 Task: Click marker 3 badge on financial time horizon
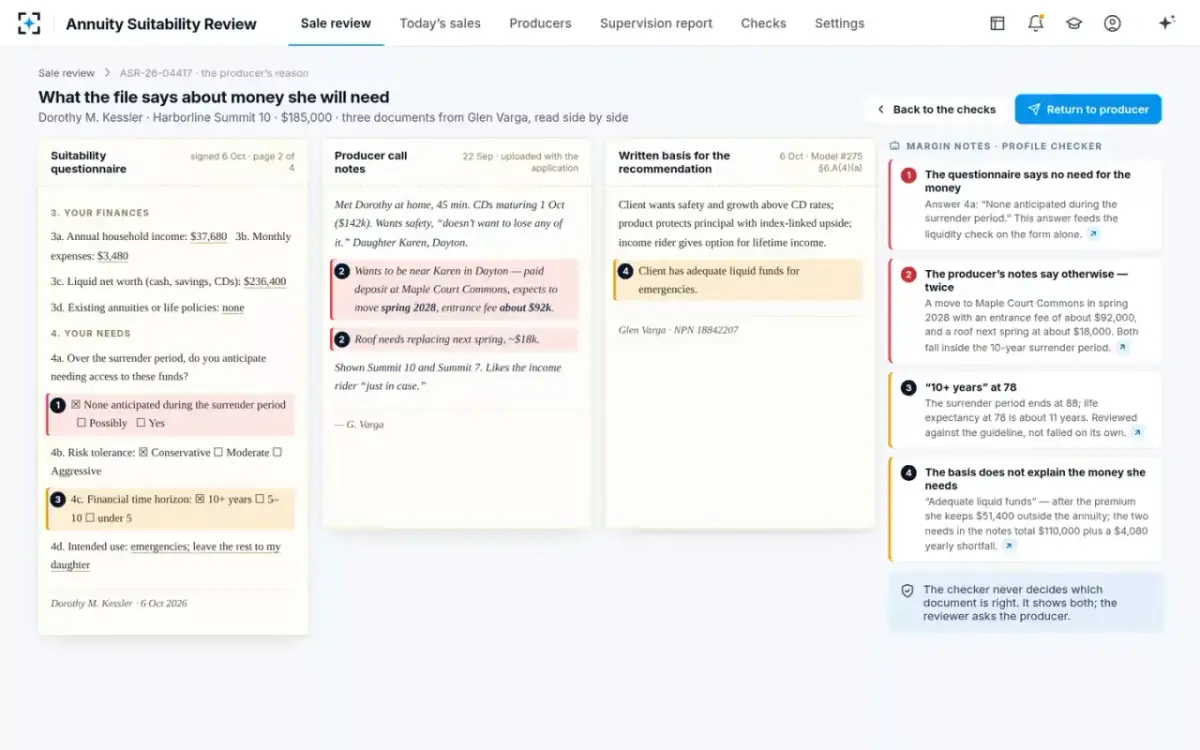58,499
